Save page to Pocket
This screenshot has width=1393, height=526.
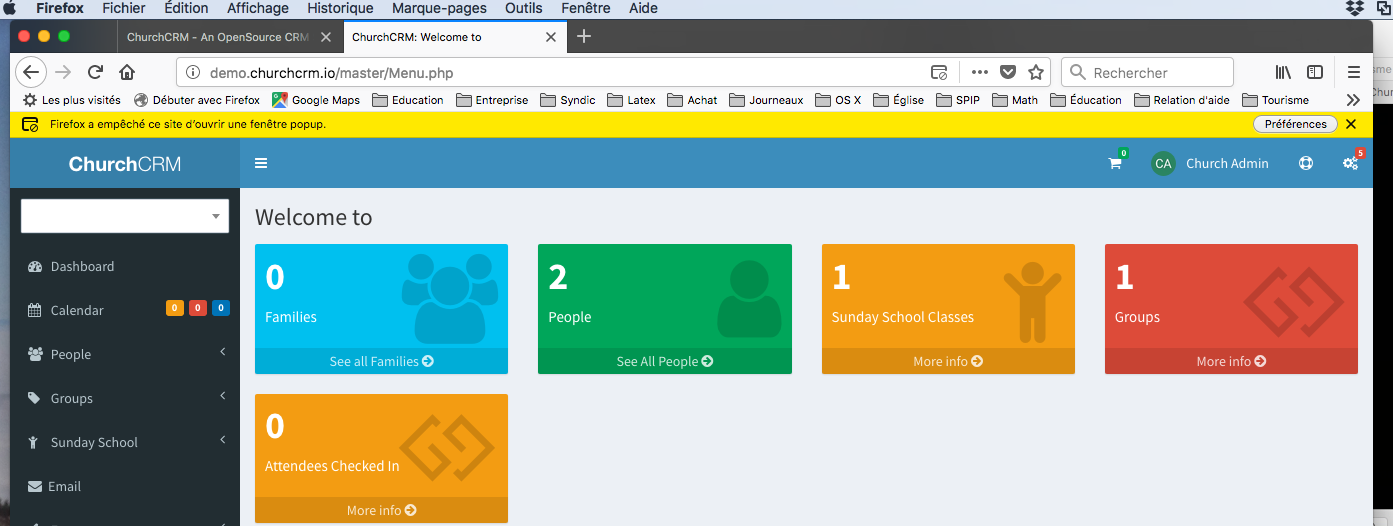coord(1008,72)
